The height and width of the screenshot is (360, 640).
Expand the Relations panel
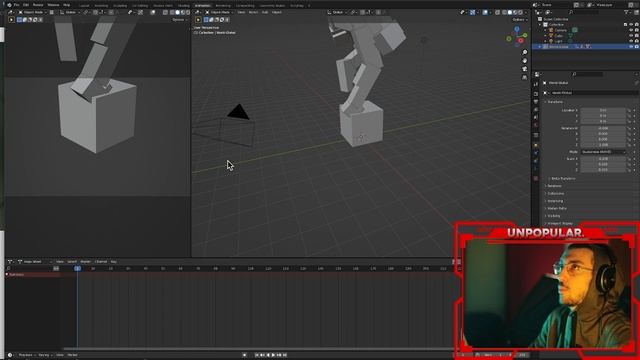(x=554, y=186)
